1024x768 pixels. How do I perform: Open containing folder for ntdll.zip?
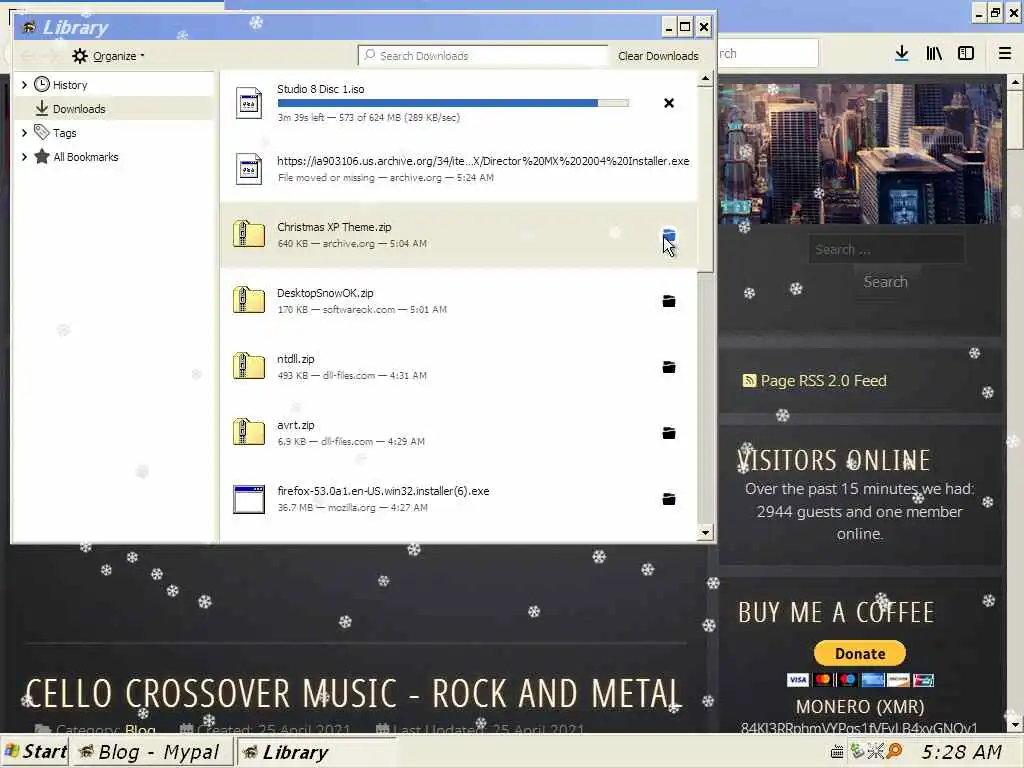coord(669,367)
